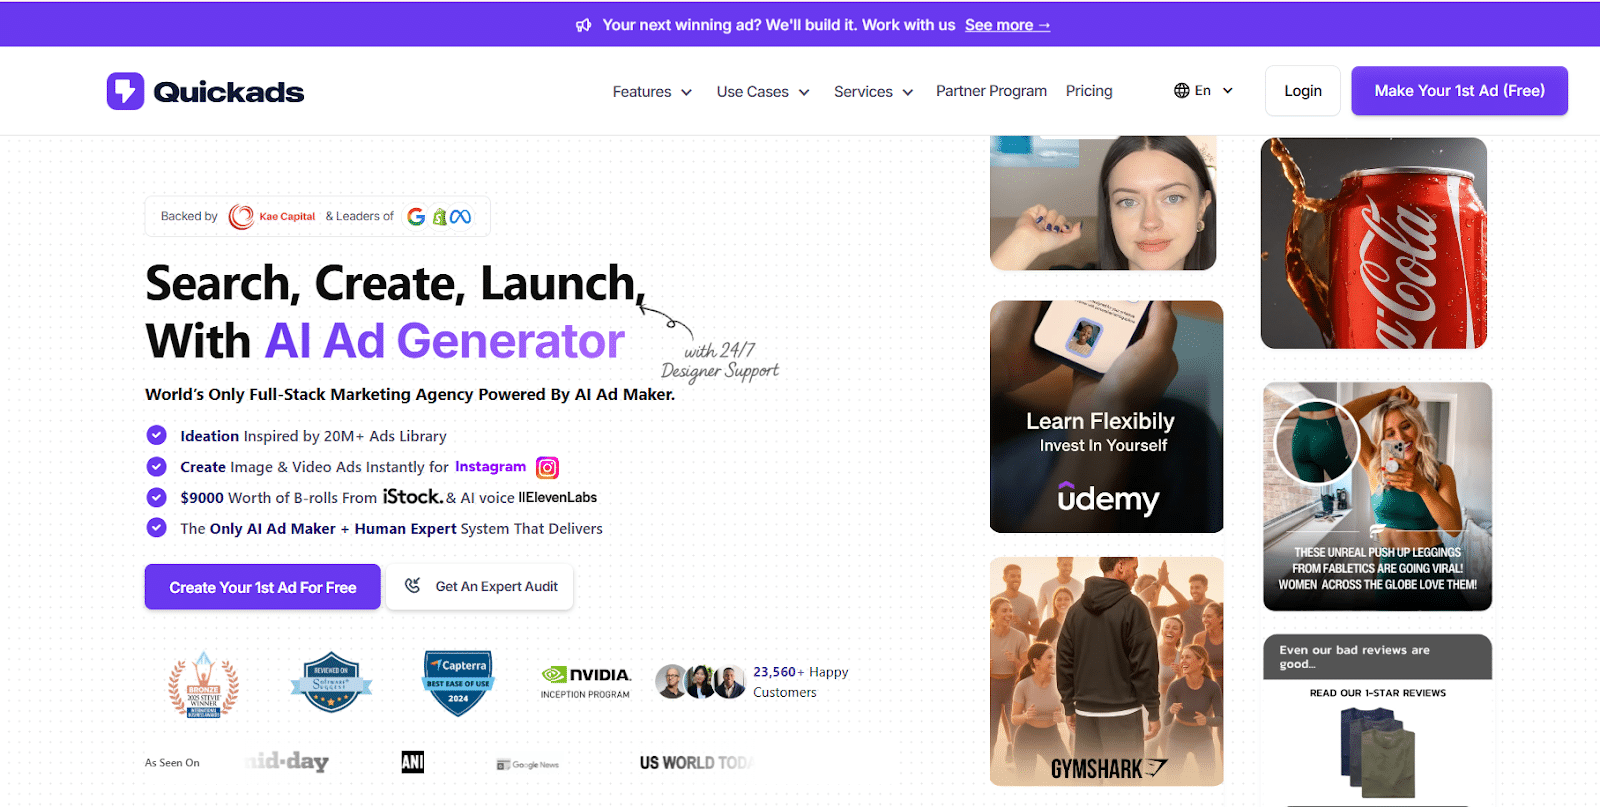This screenshot has width=1600, height=807.
Task: Click the Stevie bronze award badge
Action: [x=204, y=685]
